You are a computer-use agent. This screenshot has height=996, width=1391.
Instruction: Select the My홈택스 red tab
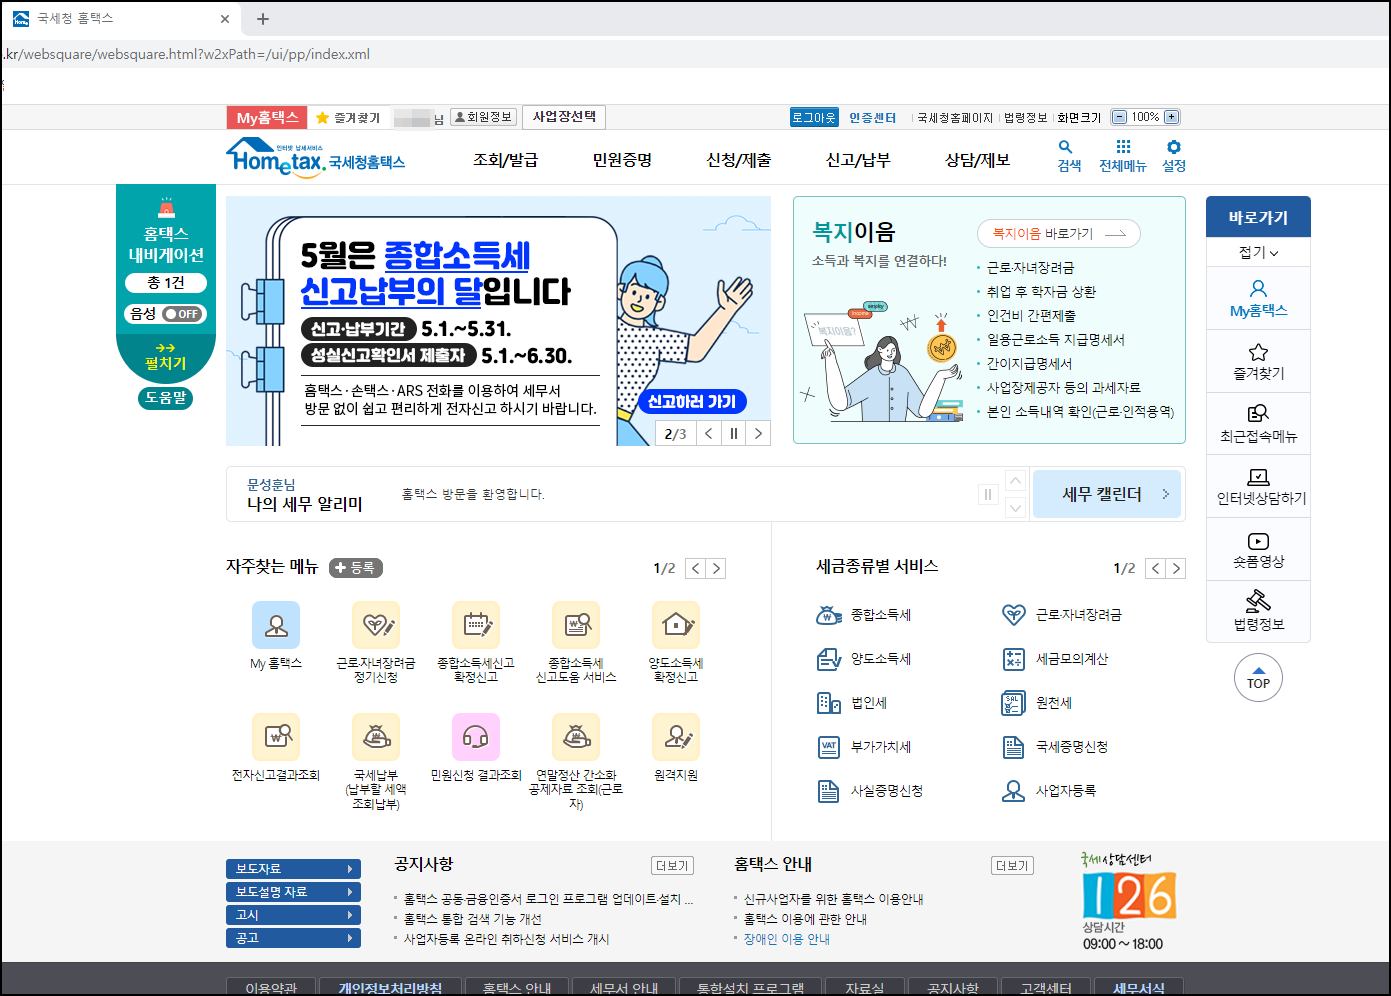pos(267,117)
